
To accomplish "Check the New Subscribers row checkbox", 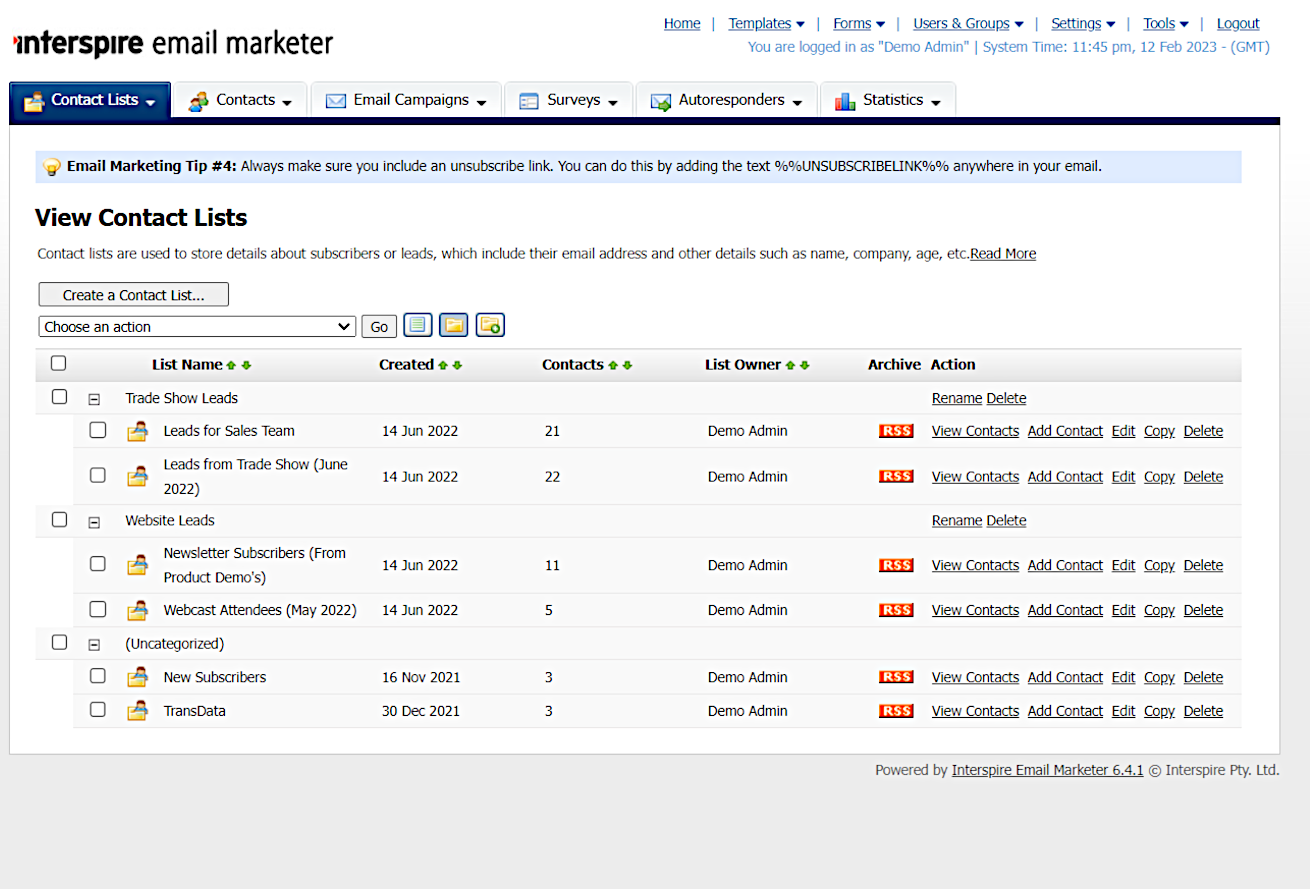I will pos(97,675).
